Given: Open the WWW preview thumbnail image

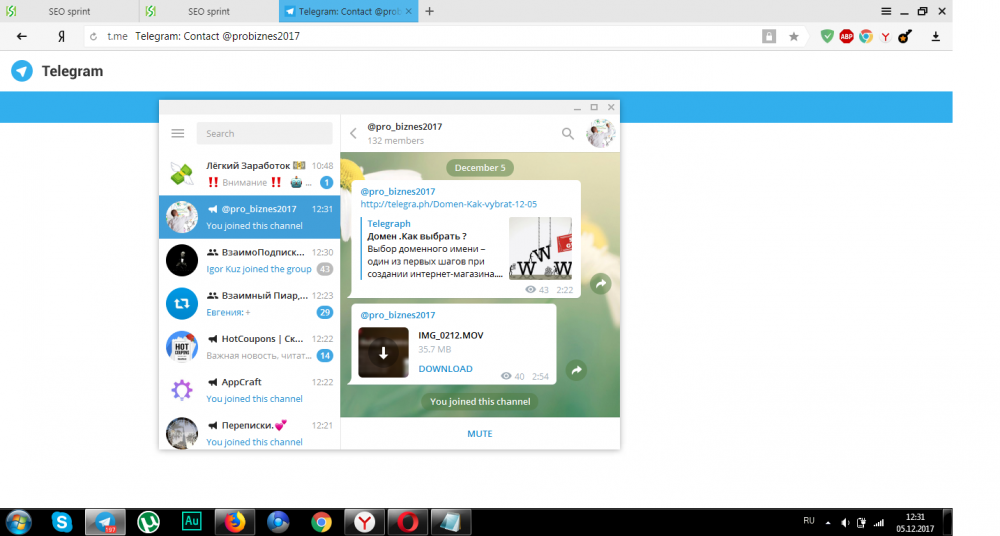Looking at the screenshot, I should click(540, 248).
